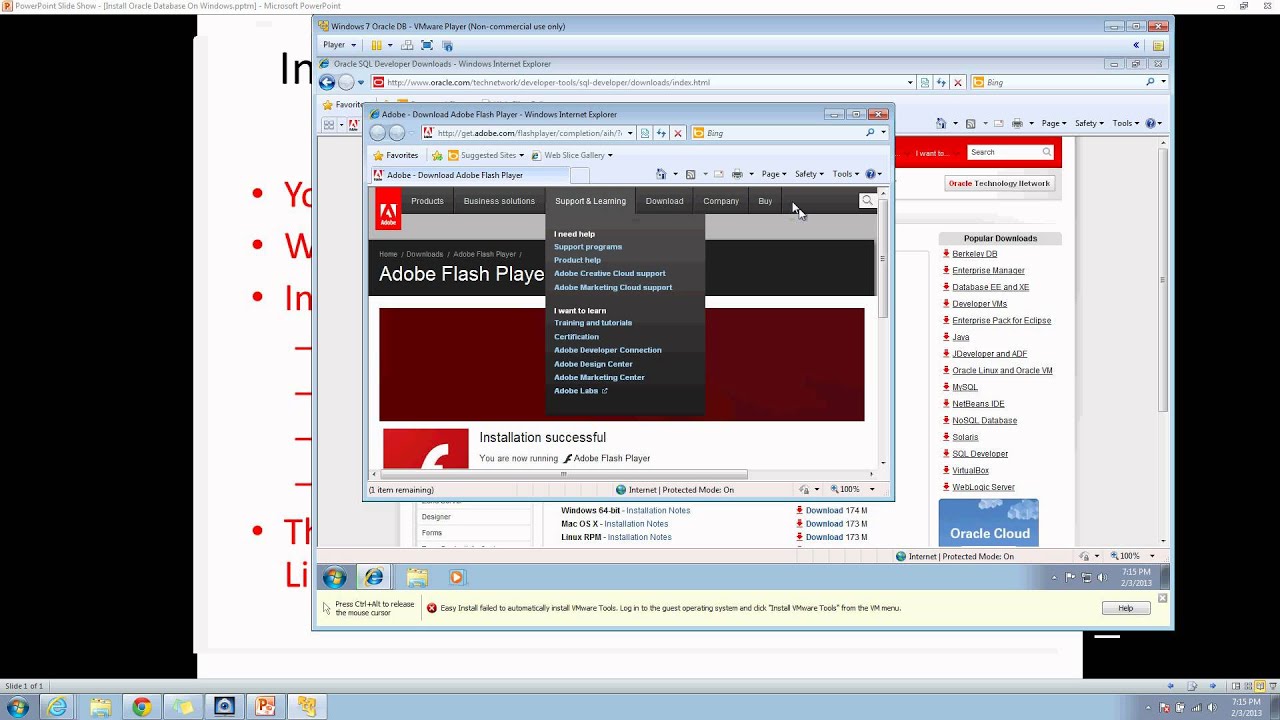Click Adobe Download Flash Player browser tab
Viewport: 1280px width, 720px height.
pos(470,175)
